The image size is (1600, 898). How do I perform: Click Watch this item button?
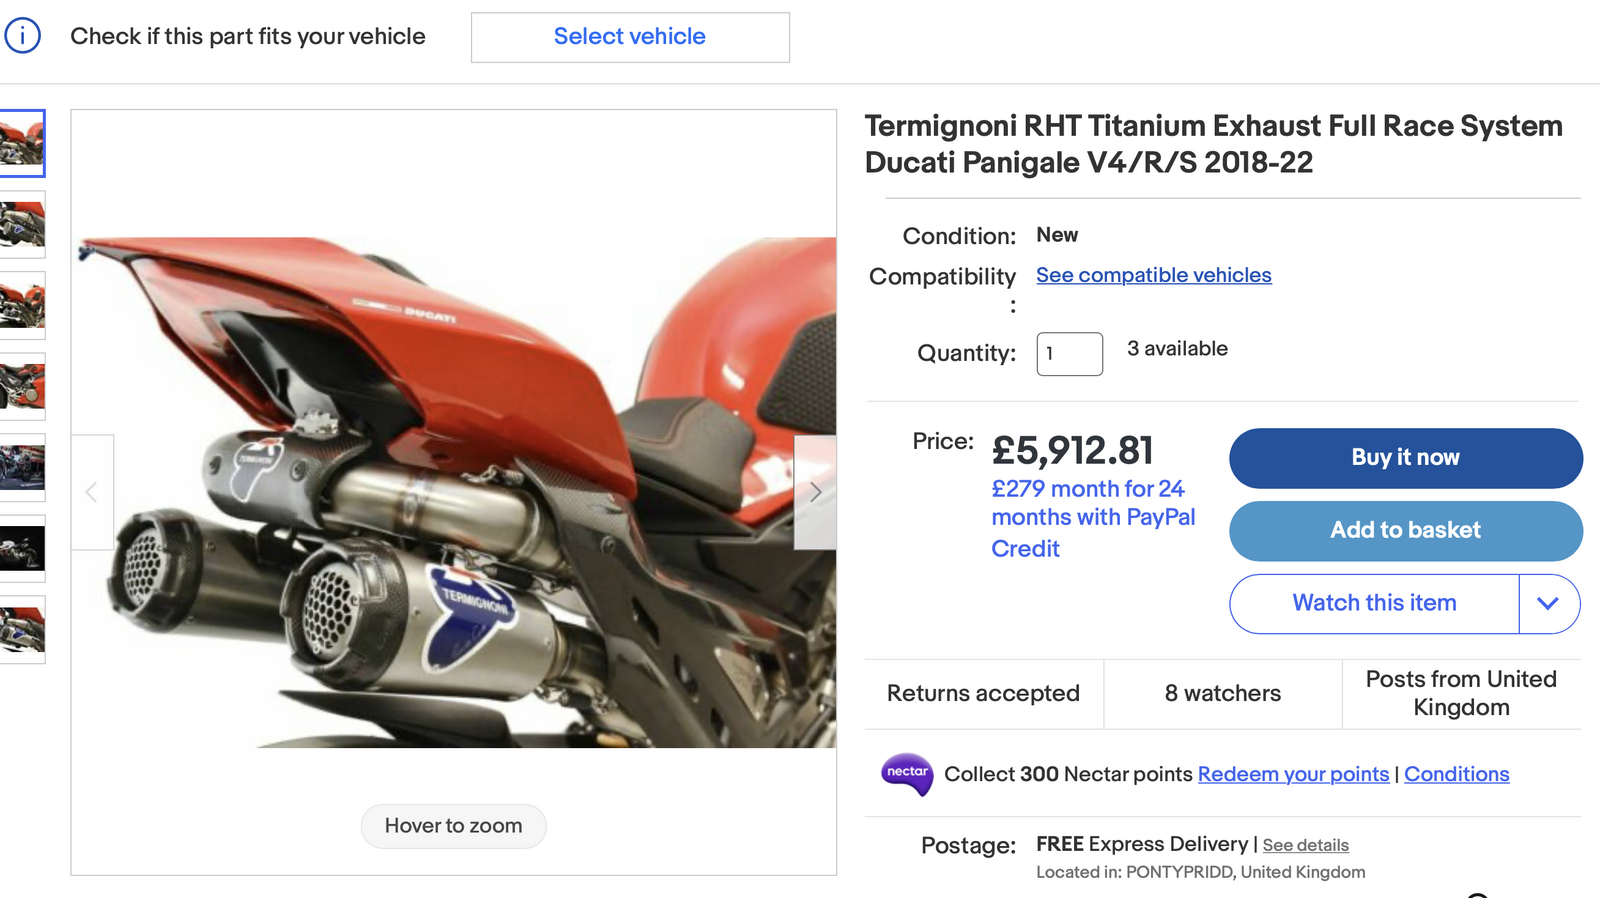pos(1374,604)
